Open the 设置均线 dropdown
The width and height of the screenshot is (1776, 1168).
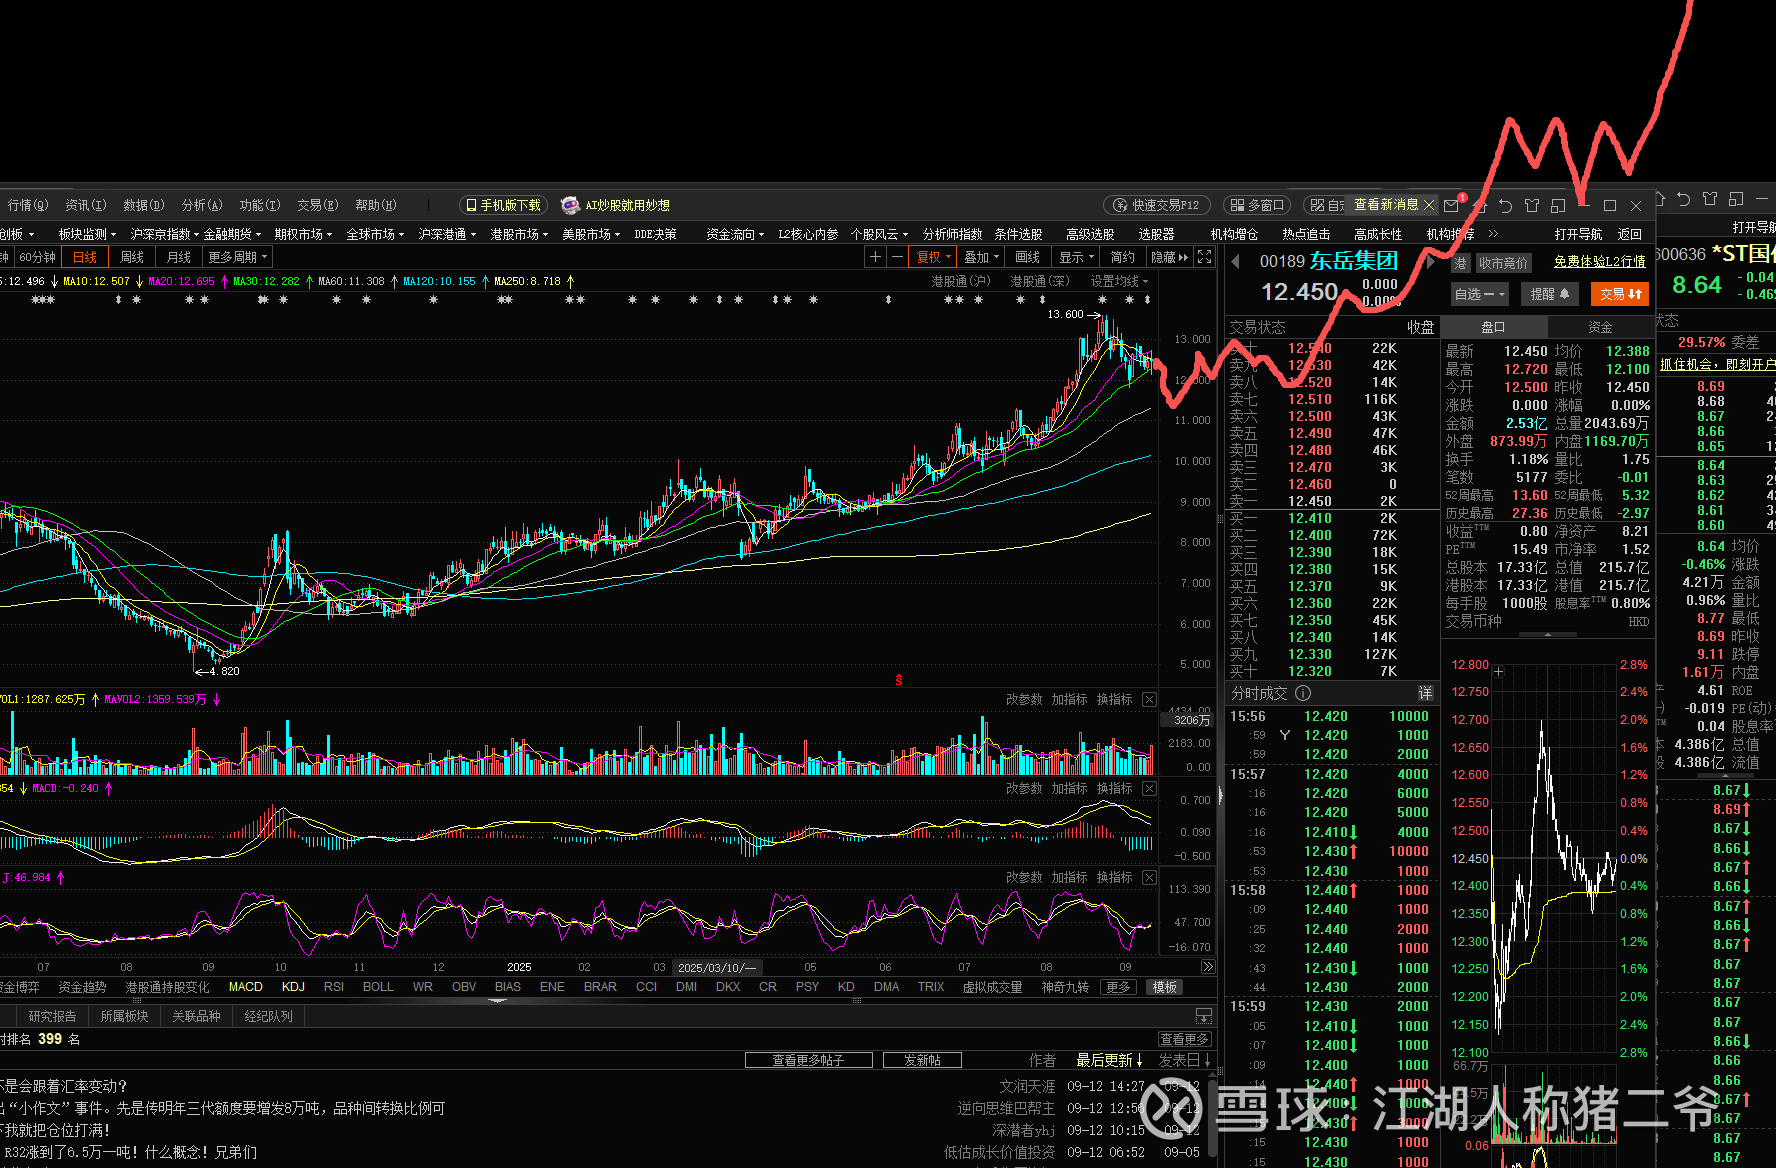click(x=1119, y=281)
